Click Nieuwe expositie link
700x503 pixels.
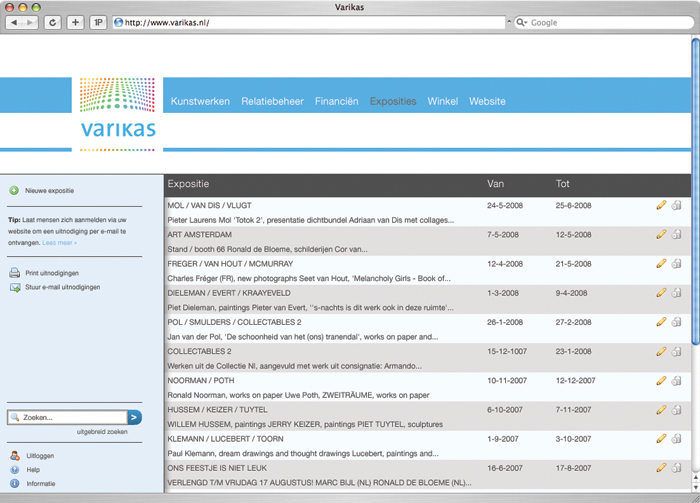(x=50, y=191)
